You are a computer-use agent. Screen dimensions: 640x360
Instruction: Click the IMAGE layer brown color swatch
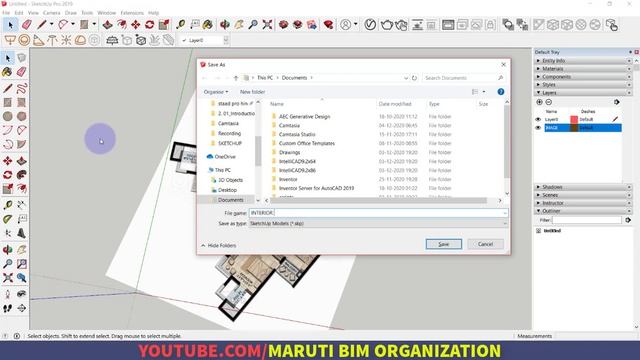click(x=574, y=128)
